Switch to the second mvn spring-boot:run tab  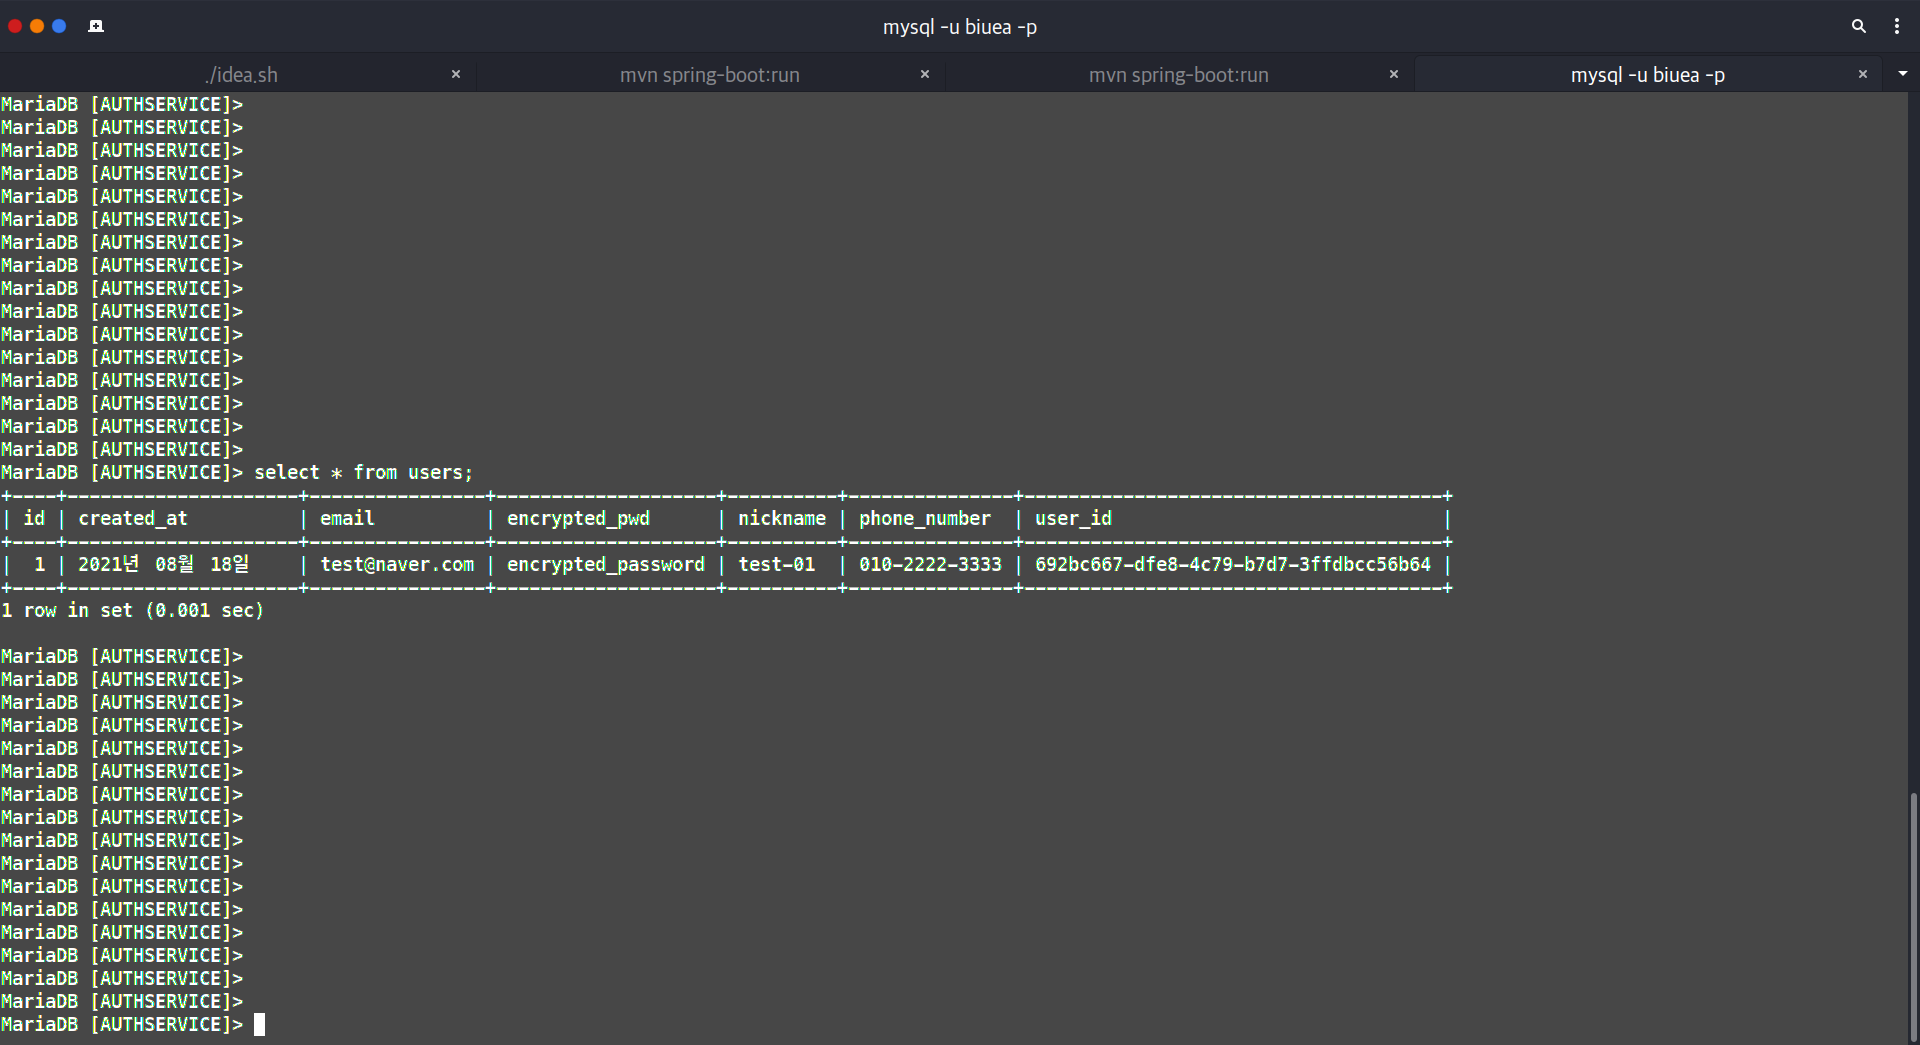point(1177,74)
